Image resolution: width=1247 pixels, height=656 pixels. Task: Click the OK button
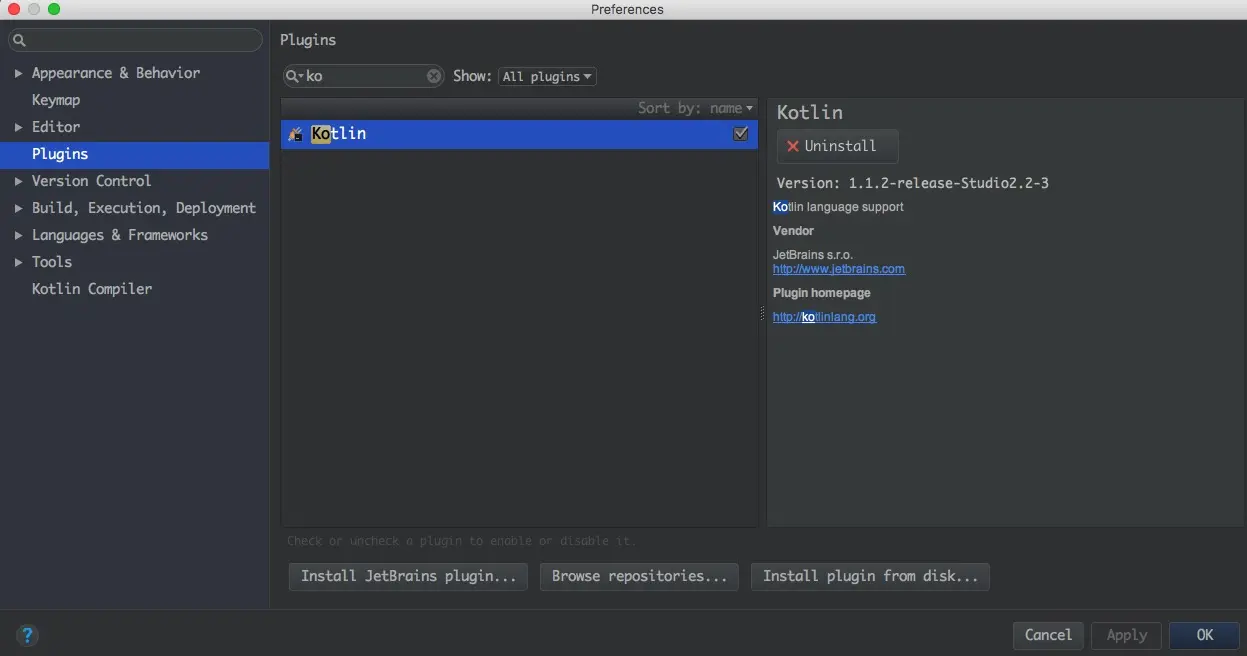(1205, 635)
